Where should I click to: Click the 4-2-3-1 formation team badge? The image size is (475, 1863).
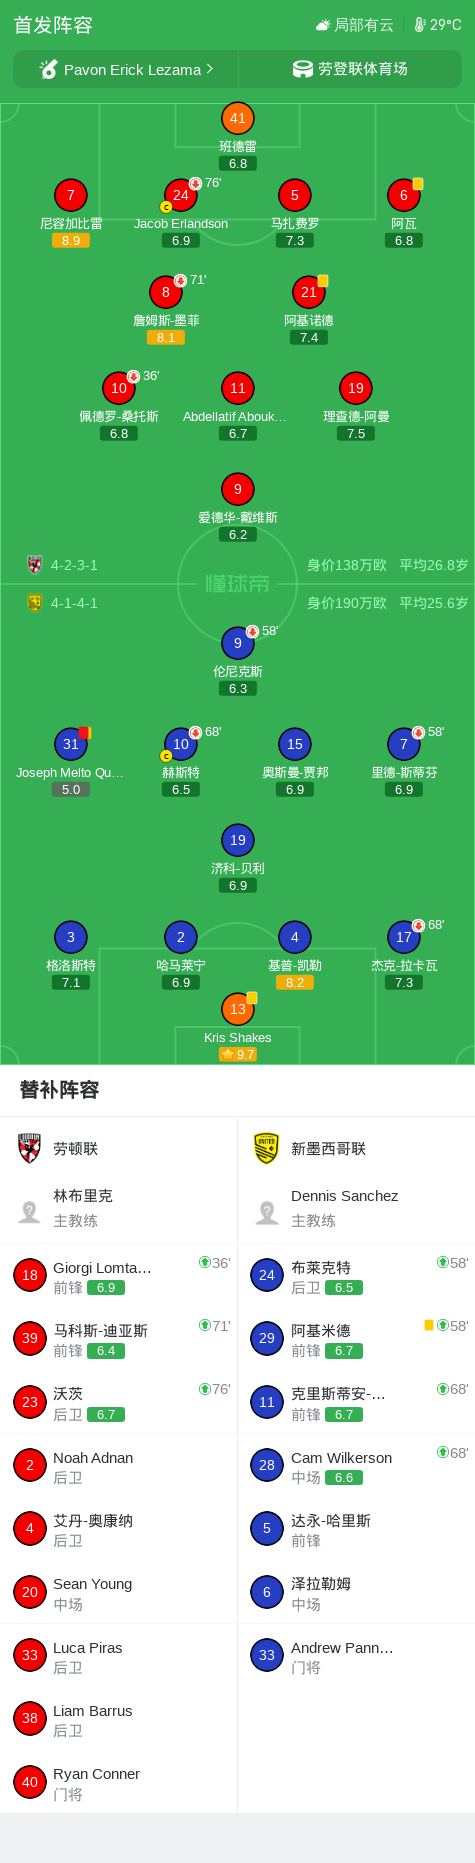pos(34,565)
